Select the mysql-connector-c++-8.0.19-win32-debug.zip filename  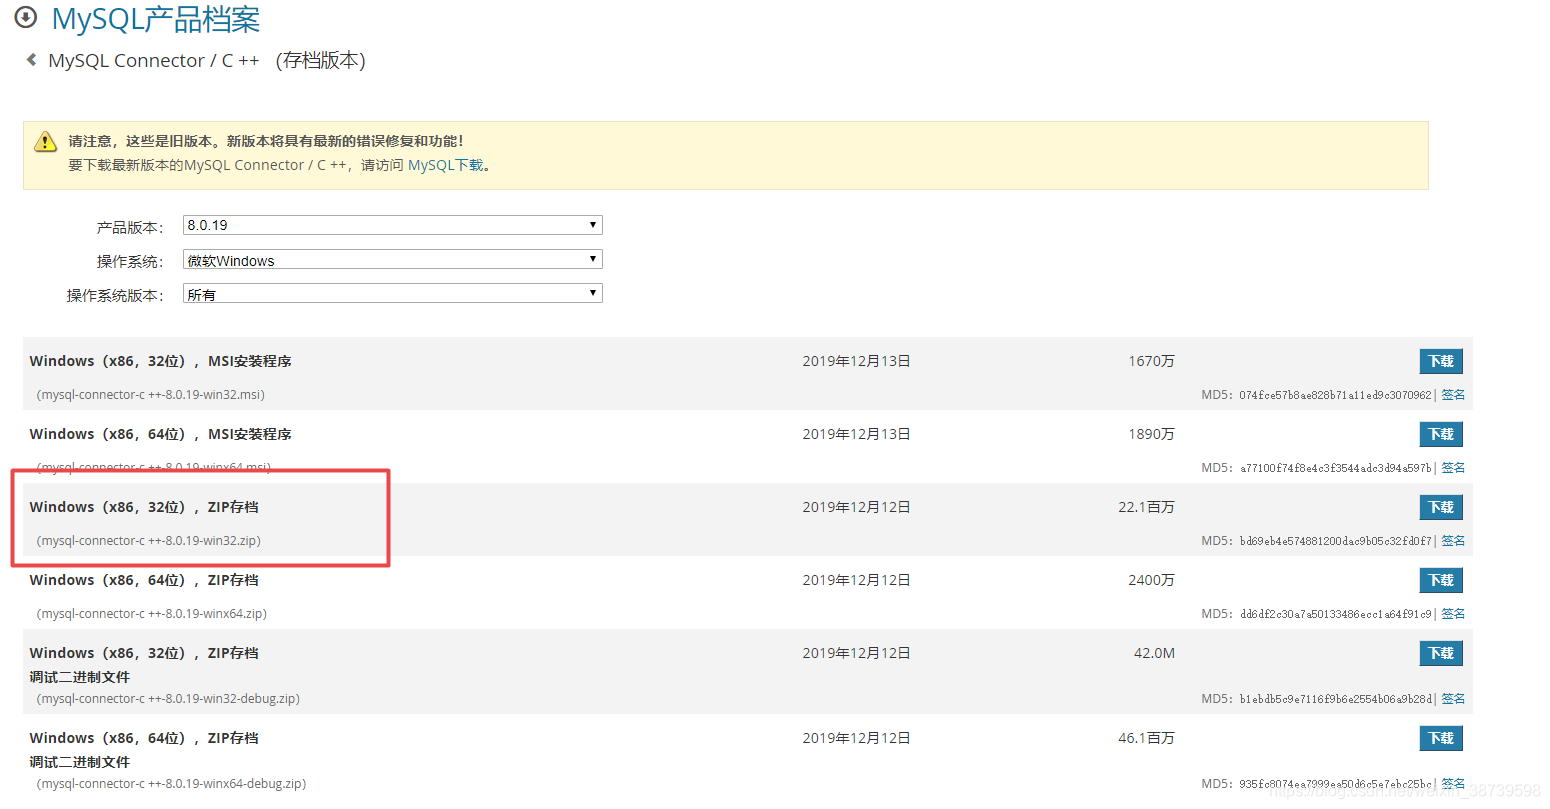pyautogui.click(x=168, y=699)
